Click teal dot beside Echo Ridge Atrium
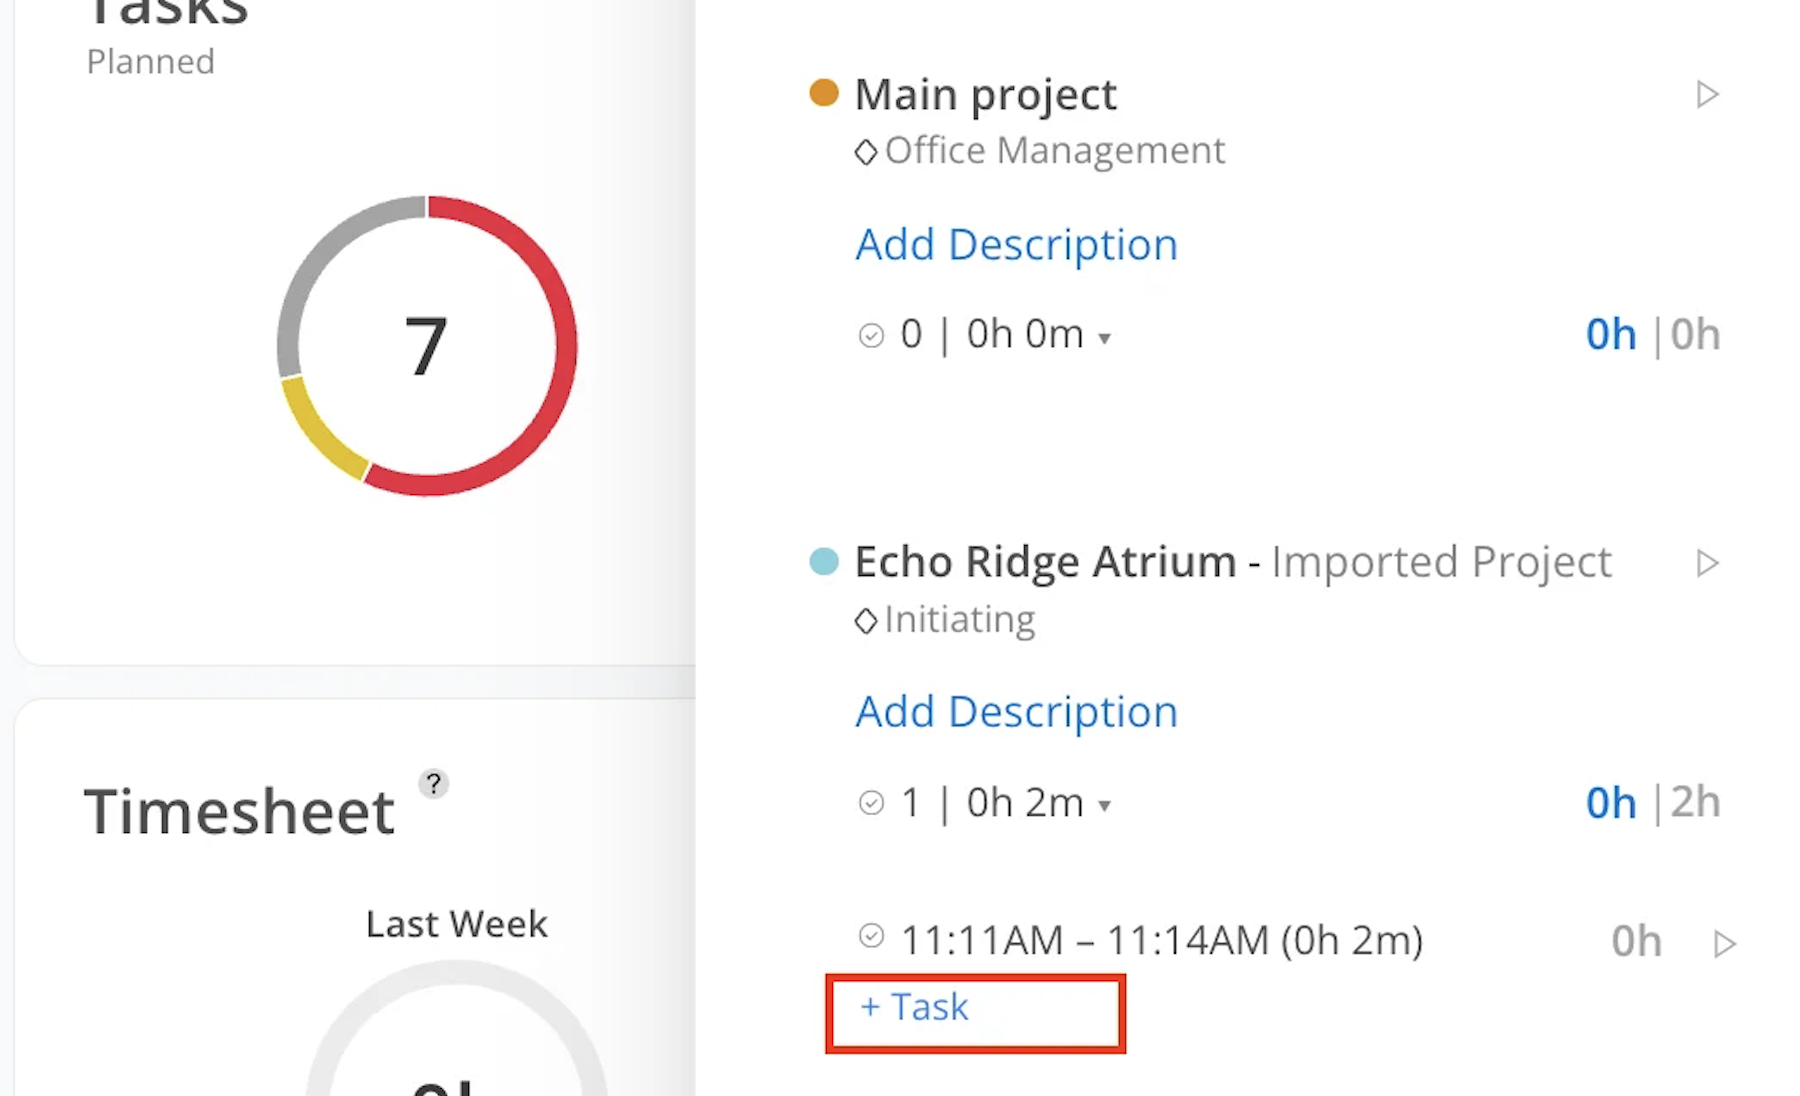 (x=824, y=561)
